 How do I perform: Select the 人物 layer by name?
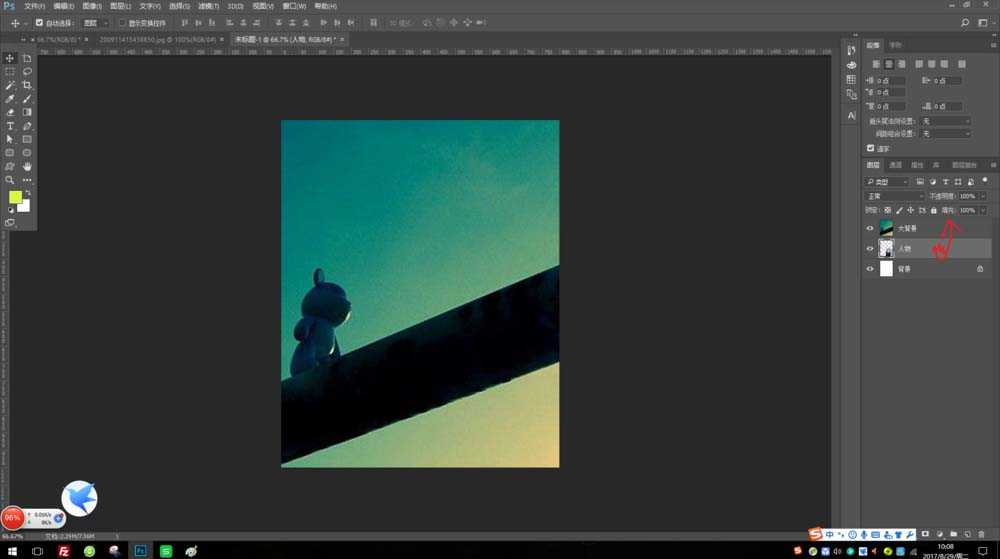pyautogui.click(x=905, y=249)
